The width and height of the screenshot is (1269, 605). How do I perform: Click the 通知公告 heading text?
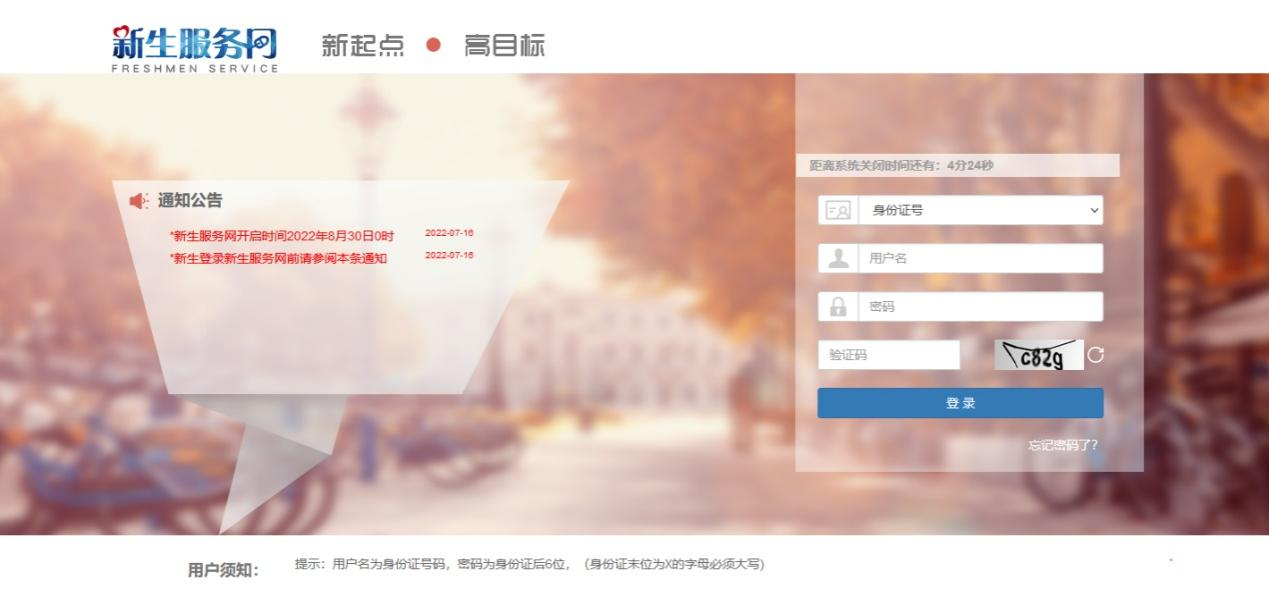(190, 201)
